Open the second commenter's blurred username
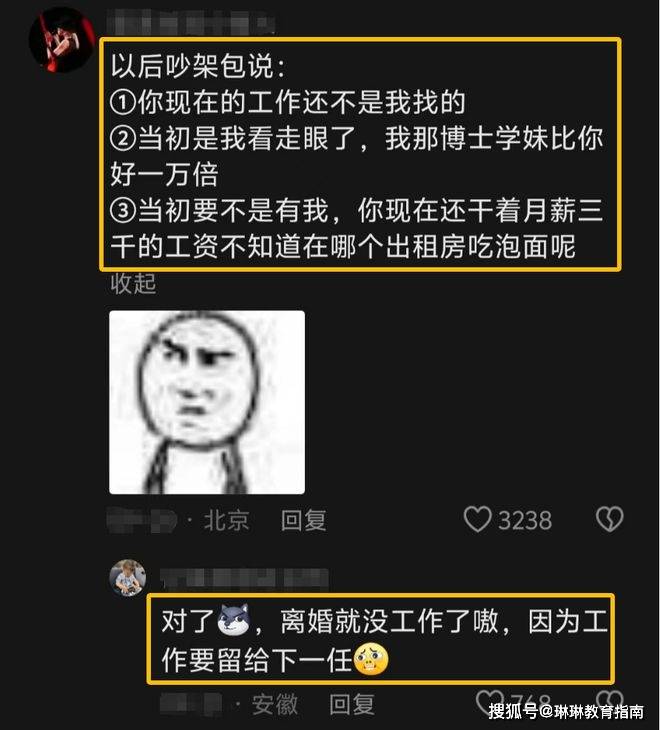Screen dimensions: 660x730 (x=245, y=578)
